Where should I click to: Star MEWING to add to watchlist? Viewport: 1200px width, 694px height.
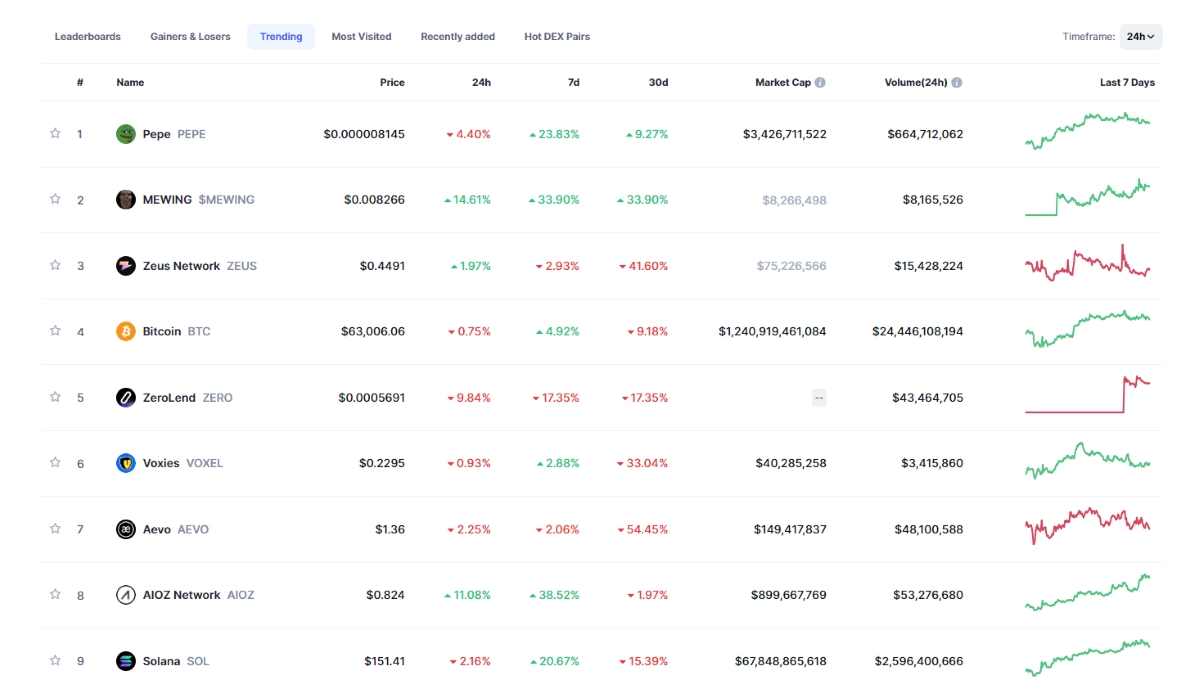55,199
